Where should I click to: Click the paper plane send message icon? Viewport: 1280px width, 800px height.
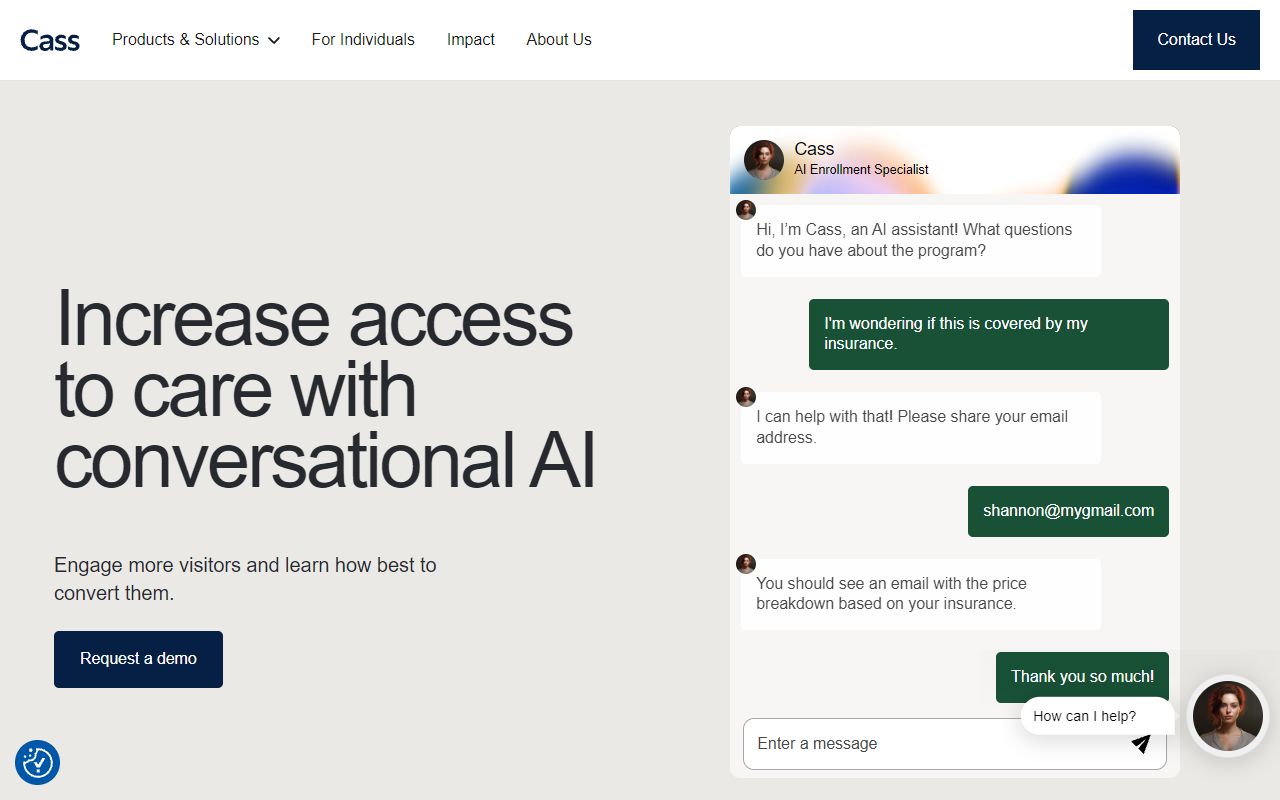click(1140, 744)
